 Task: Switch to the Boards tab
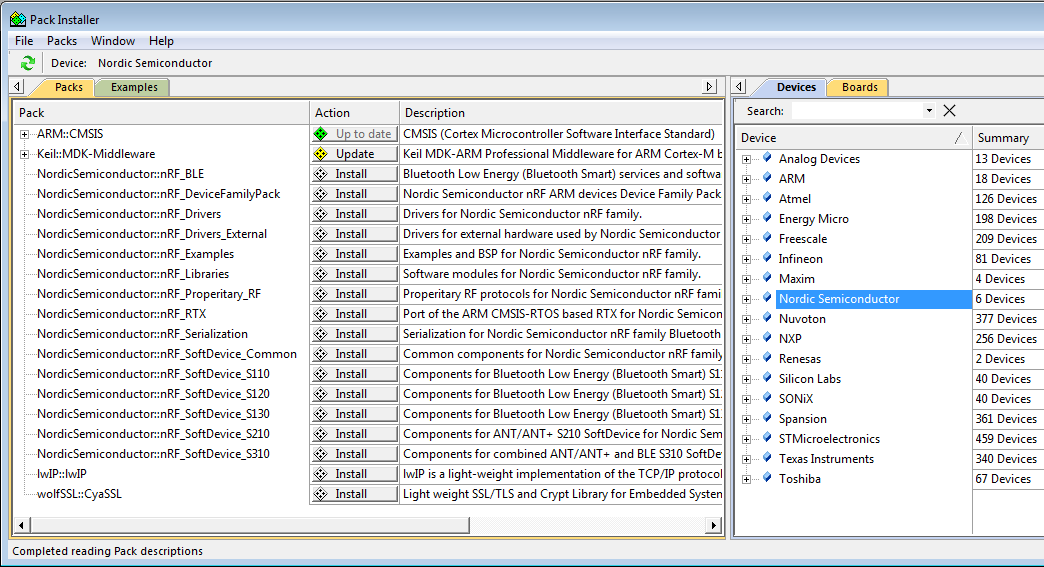(860, 87)
